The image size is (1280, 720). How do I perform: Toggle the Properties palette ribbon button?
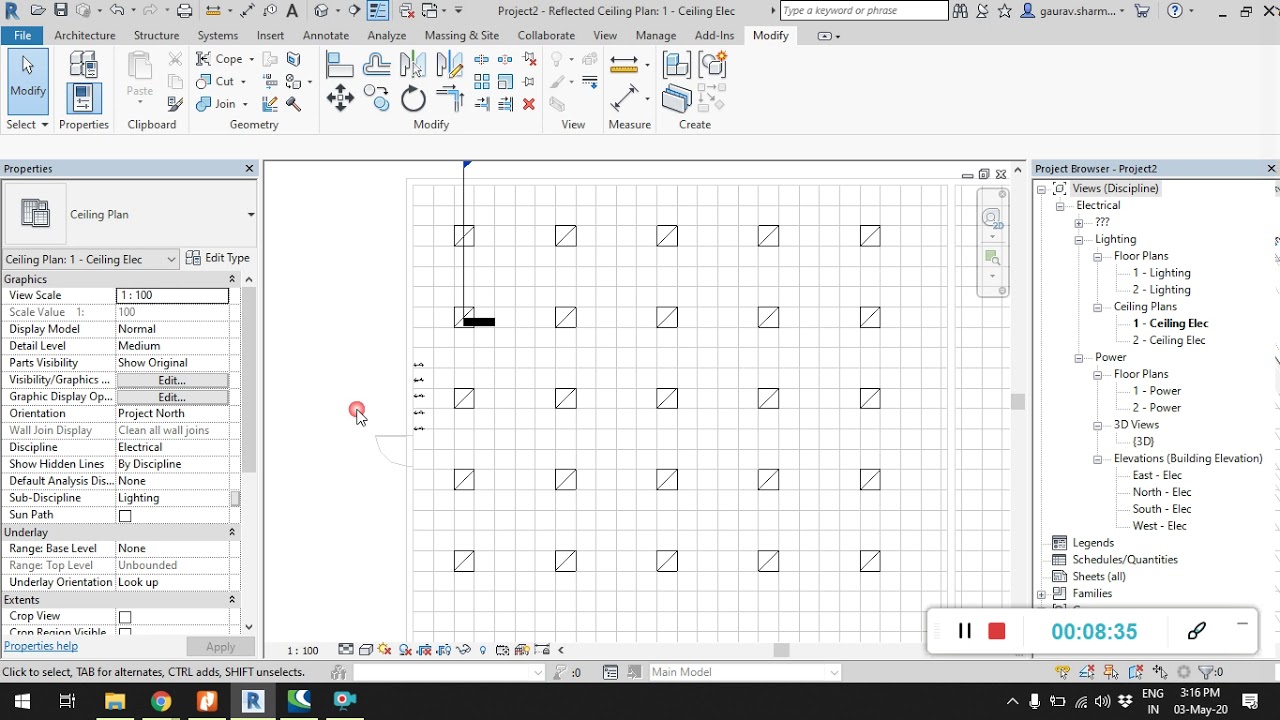pos(83,98)
